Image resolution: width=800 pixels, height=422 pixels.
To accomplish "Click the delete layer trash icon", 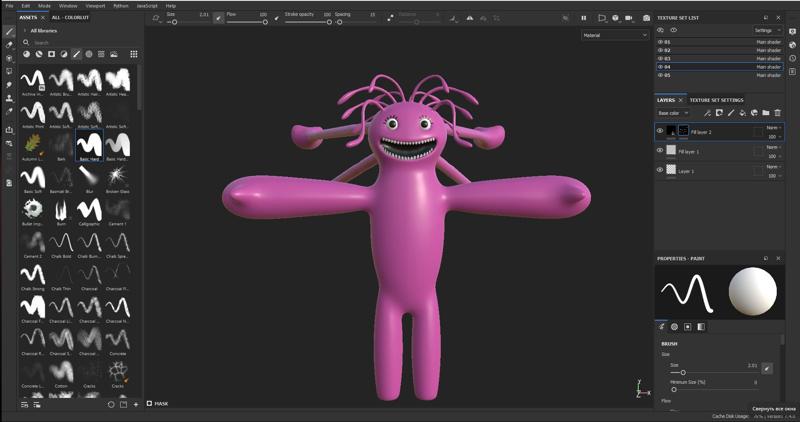I will tap(777, 113).
